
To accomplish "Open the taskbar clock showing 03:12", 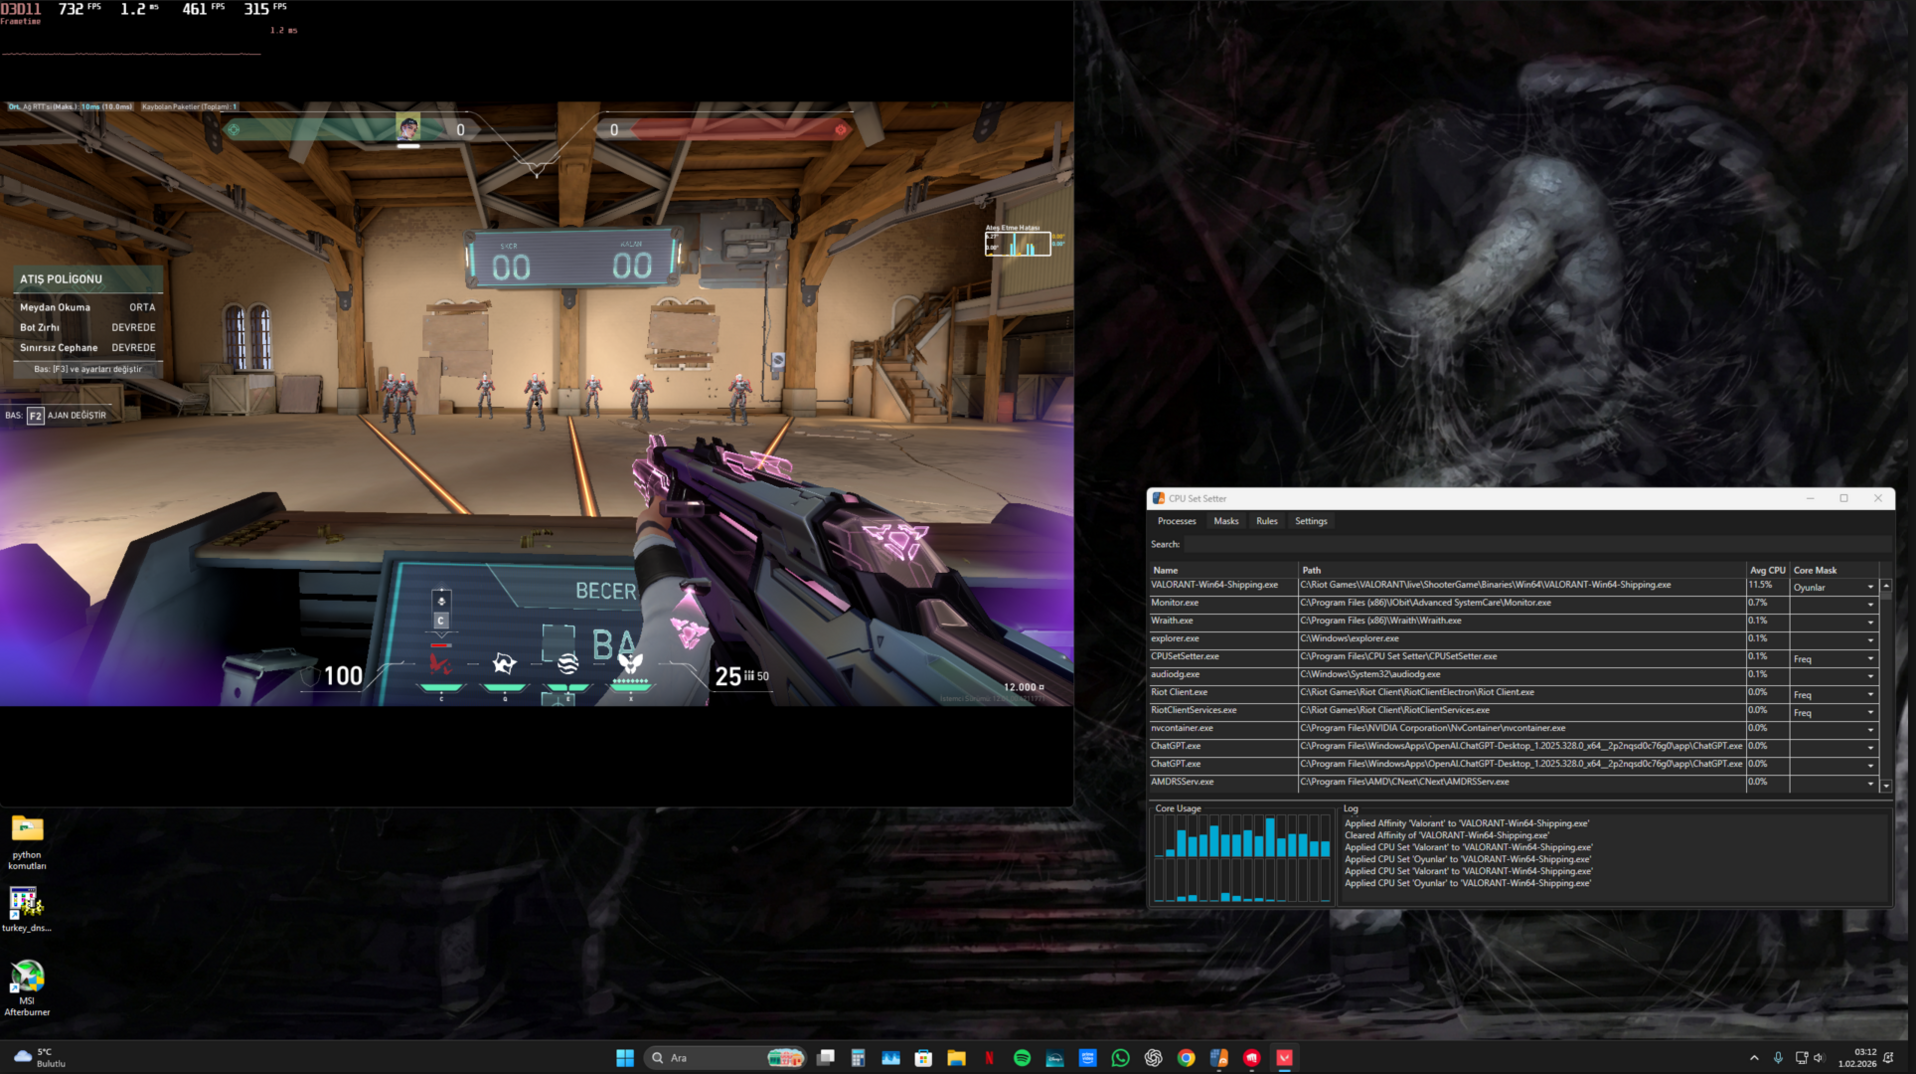I will click(1857, 1058).
